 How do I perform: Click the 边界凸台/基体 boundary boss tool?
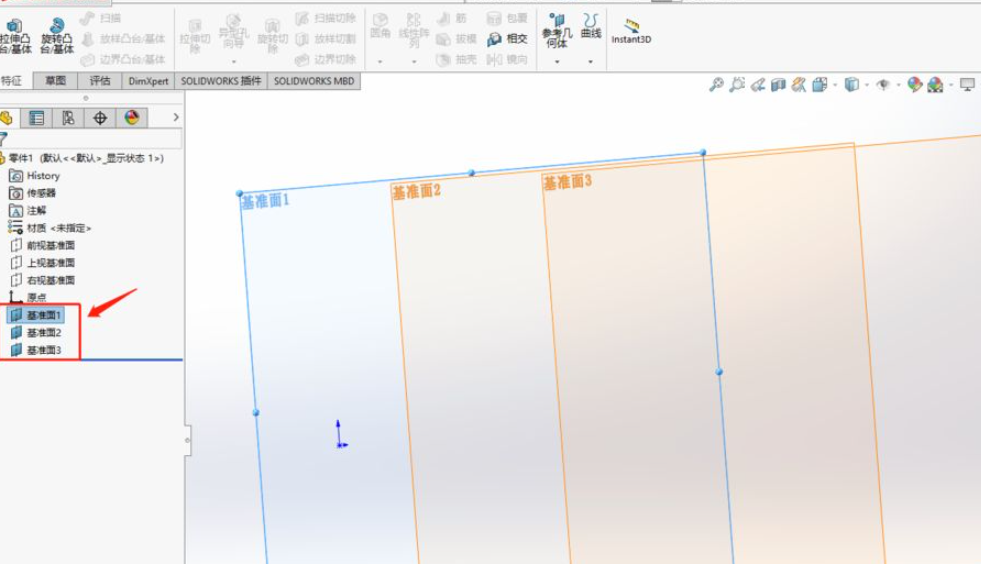[123, 59]
